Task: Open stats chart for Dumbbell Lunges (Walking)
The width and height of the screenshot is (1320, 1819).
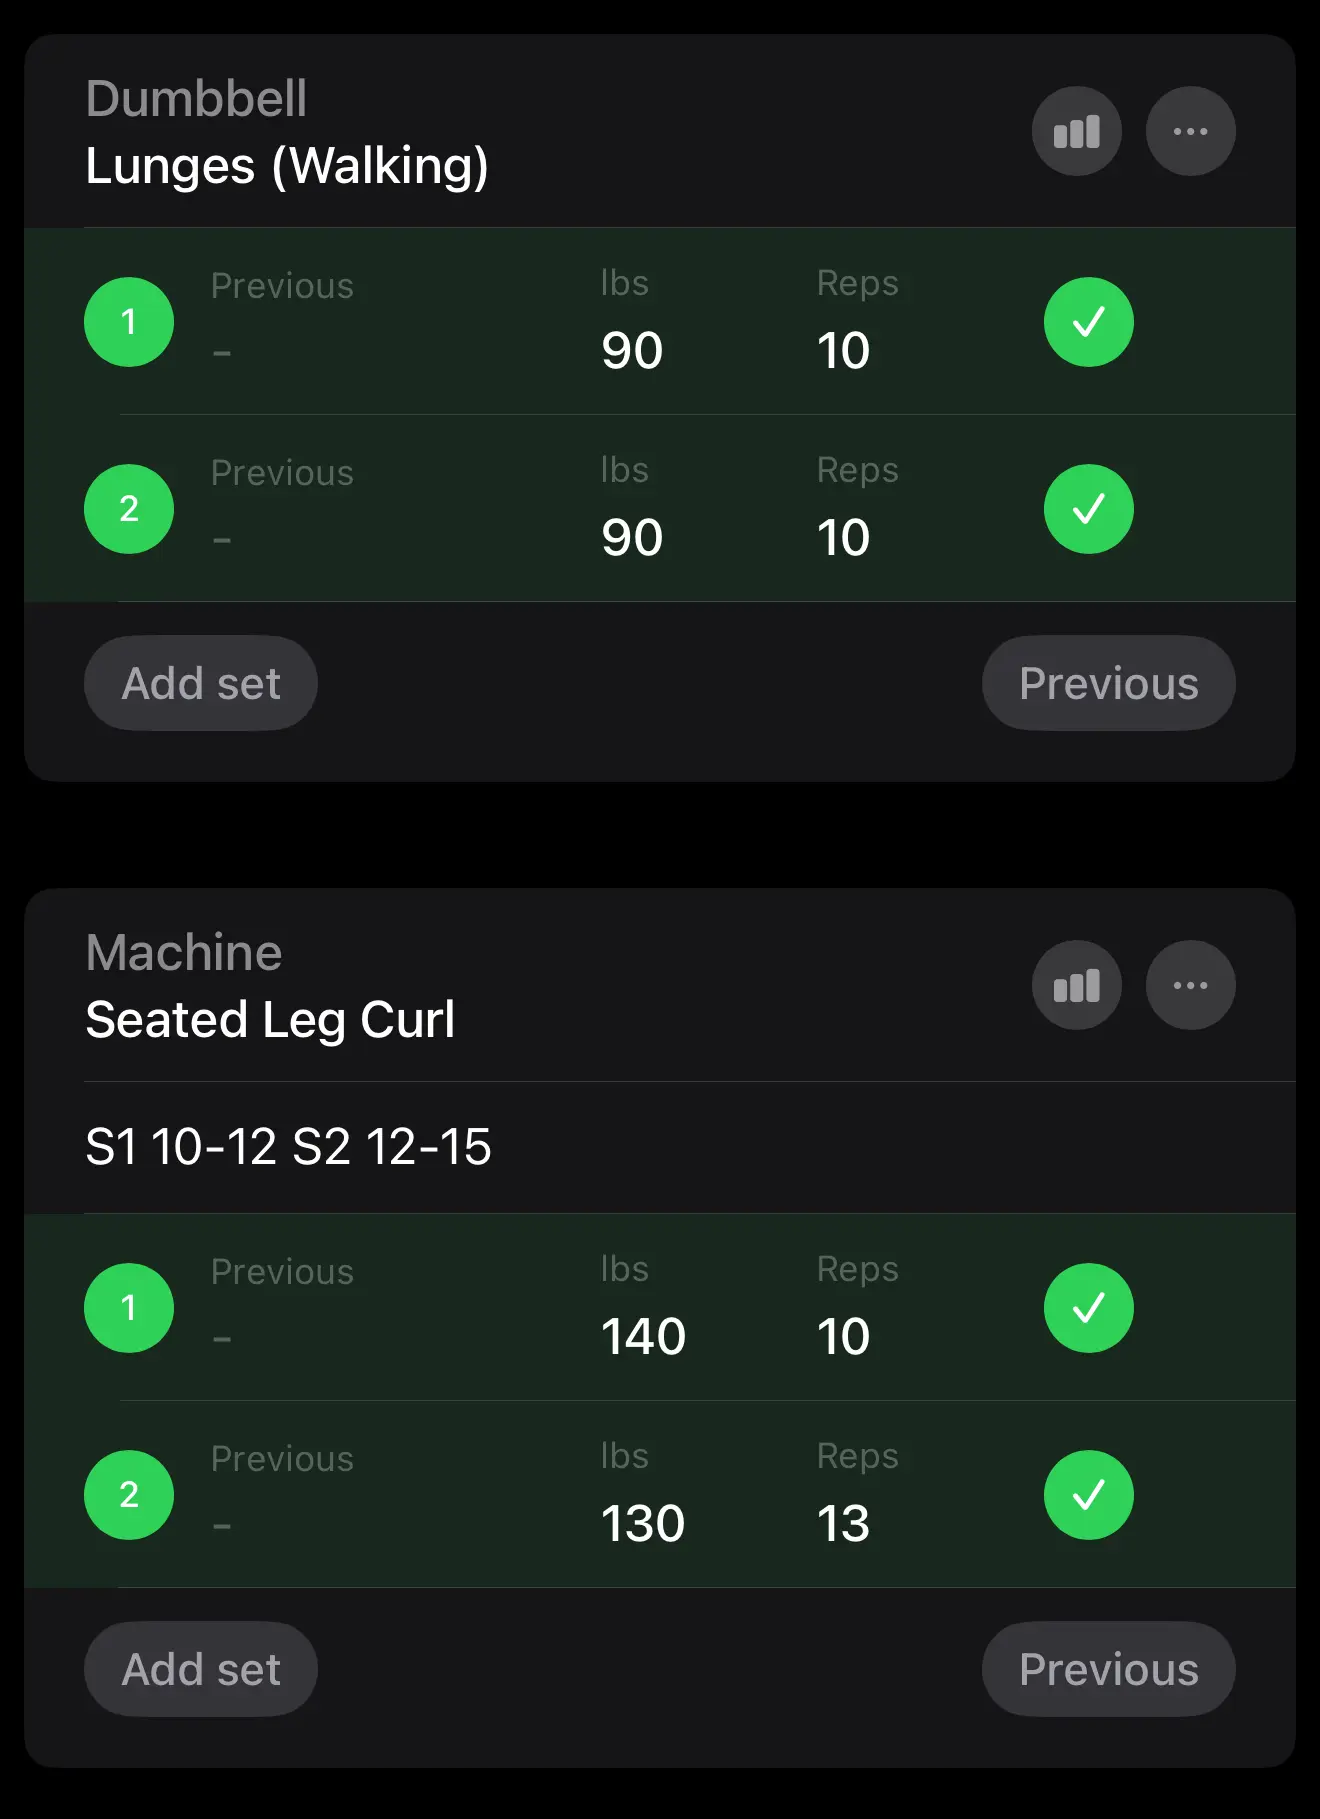Action: (x=1076, y=131)
